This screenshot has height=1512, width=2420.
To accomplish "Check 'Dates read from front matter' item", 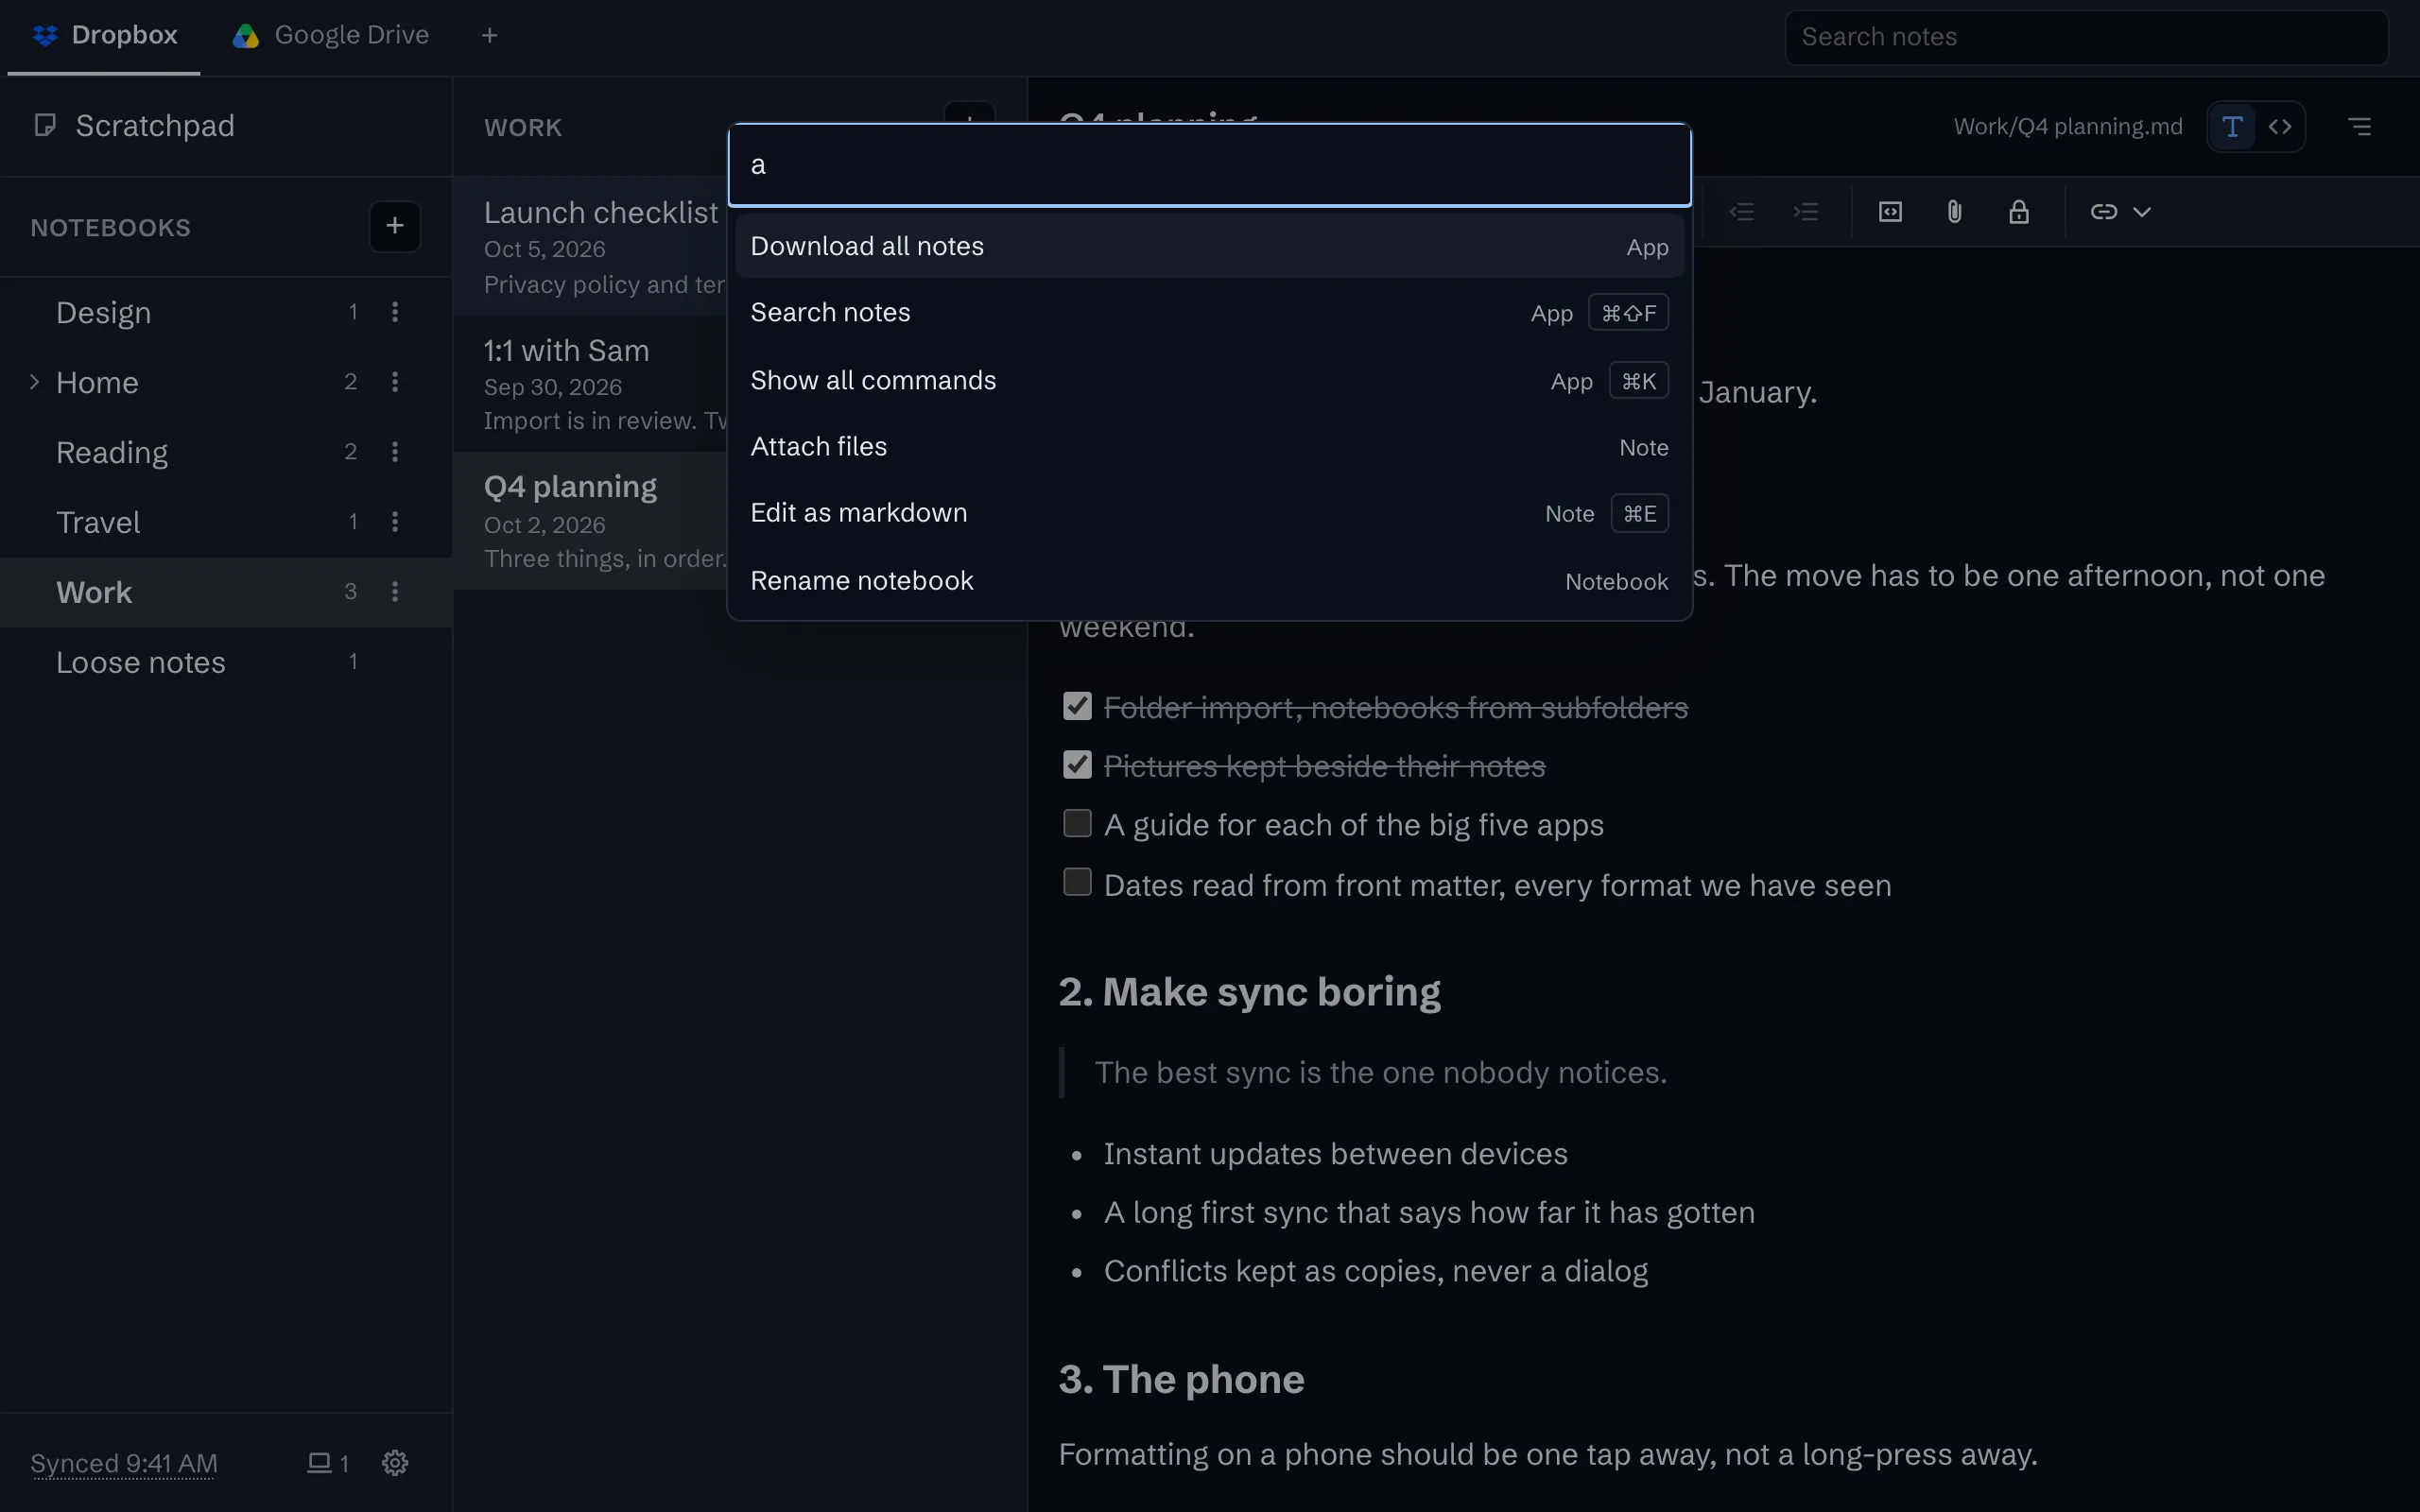I will (x=1077, y=882).
